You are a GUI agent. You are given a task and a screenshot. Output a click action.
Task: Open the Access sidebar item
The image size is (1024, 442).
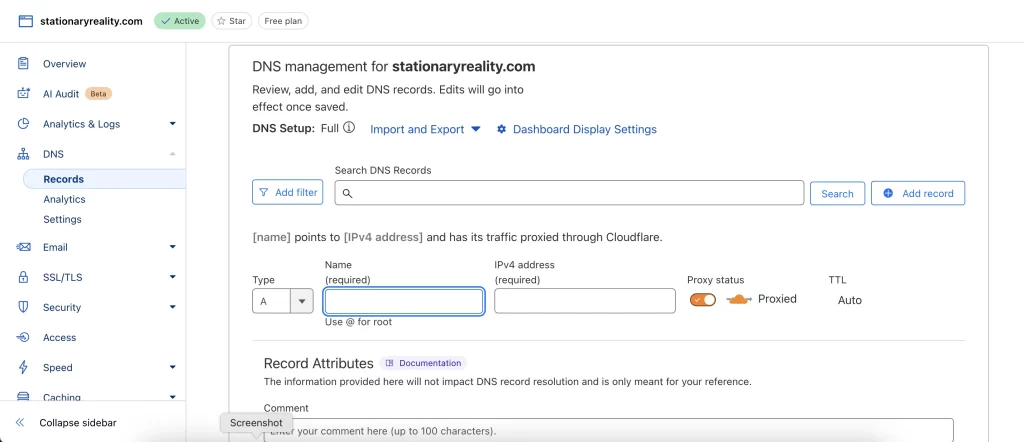[x=59, y=337]
